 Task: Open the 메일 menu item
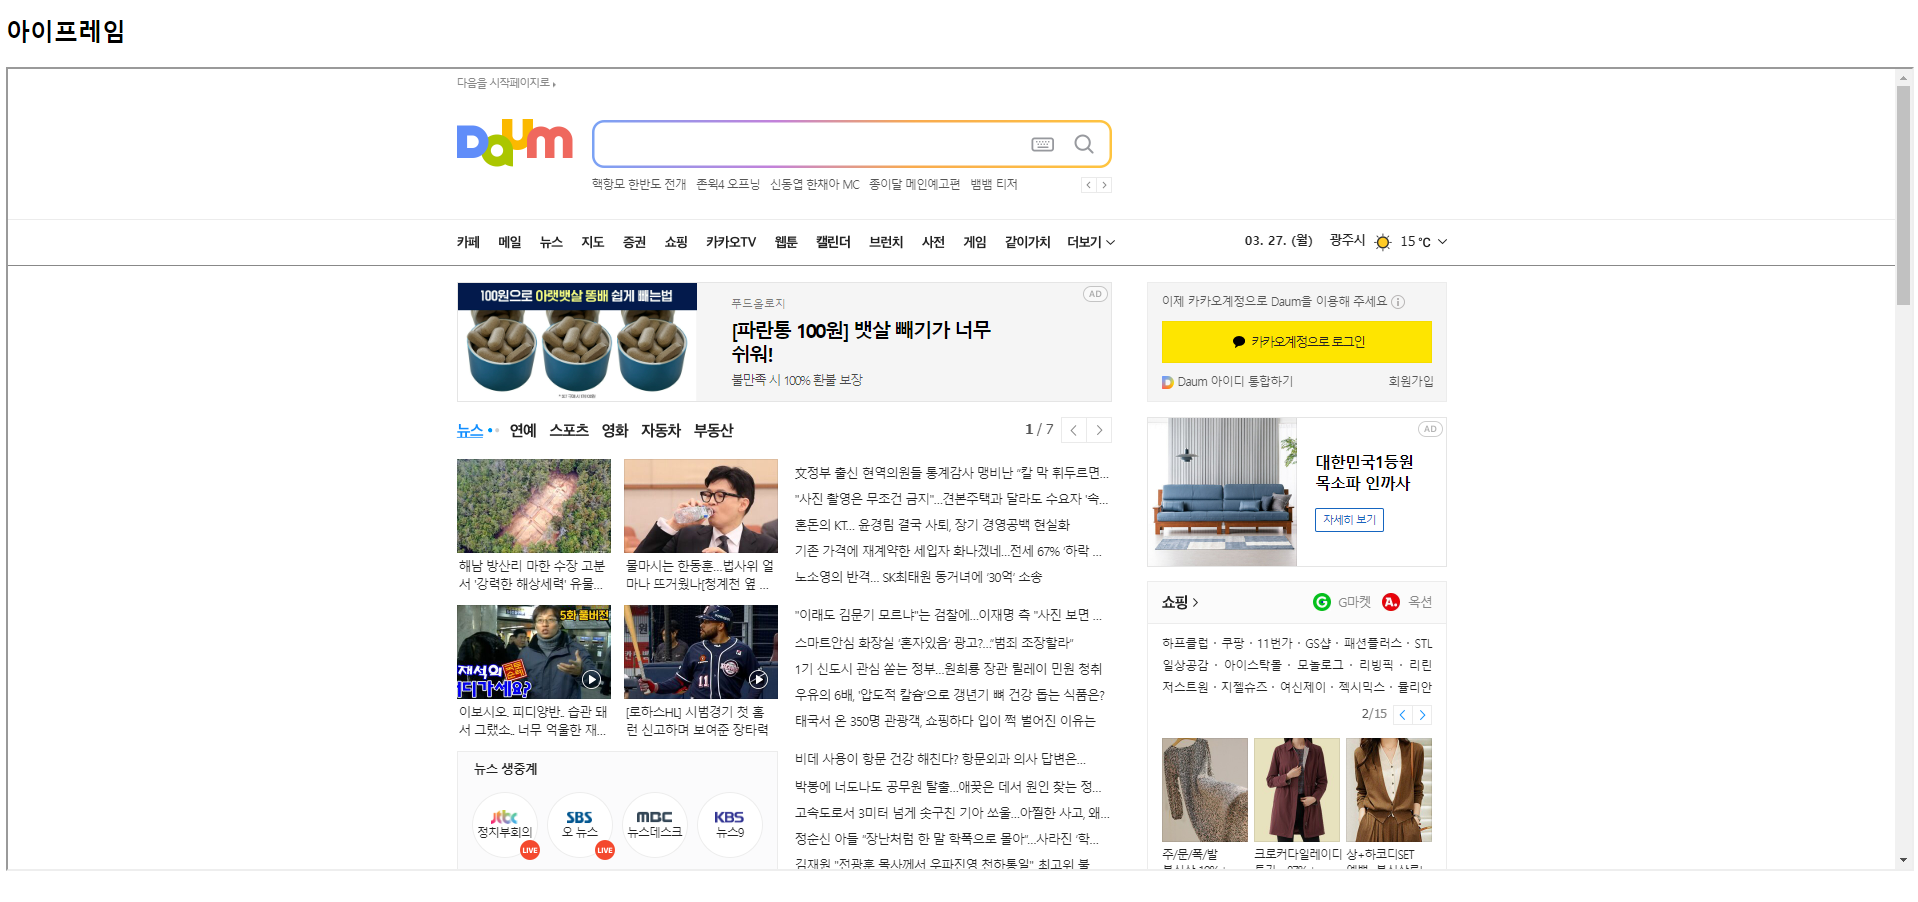(510, 242)
